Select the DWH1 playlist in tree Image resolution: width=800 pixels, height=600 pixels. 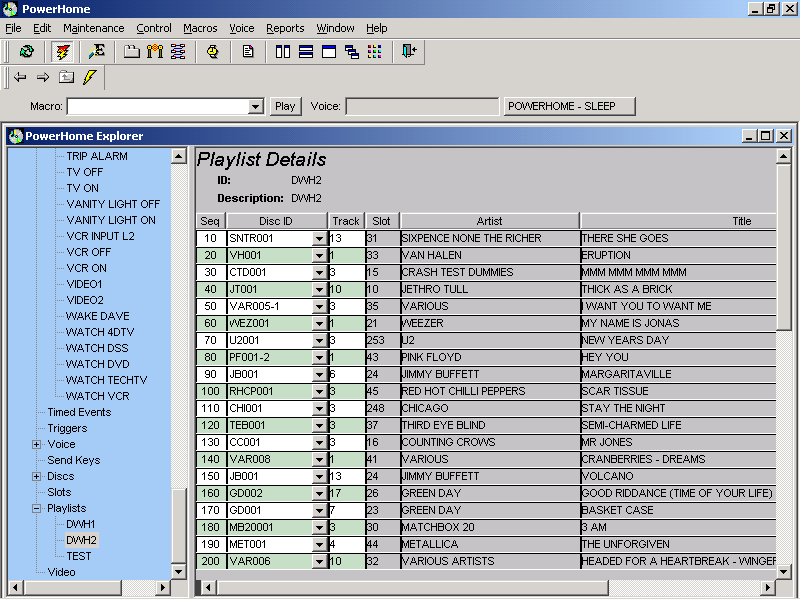81,524
